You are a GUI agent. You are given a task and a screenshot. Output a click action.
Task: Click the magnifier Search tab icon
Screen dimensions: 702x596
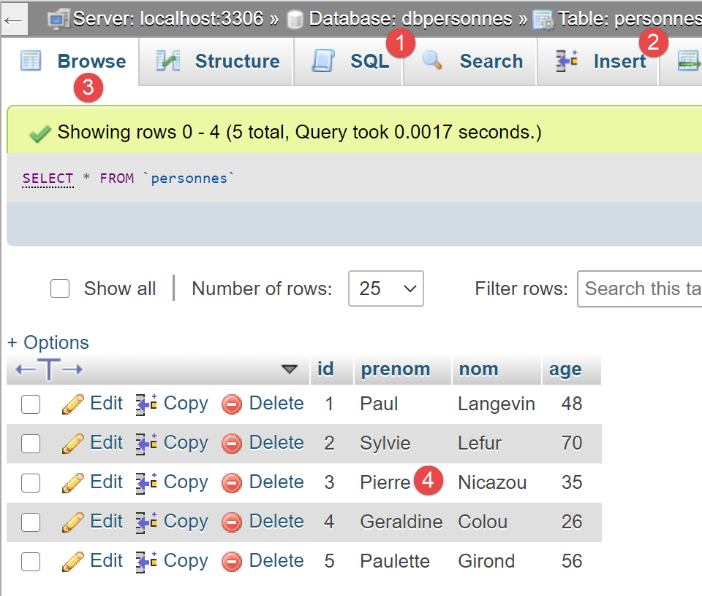433,61
